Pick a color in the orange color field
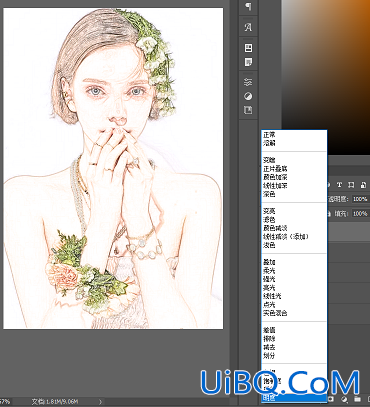The width and height of the screenshot is (370, 407). click(x=326, y=77)
